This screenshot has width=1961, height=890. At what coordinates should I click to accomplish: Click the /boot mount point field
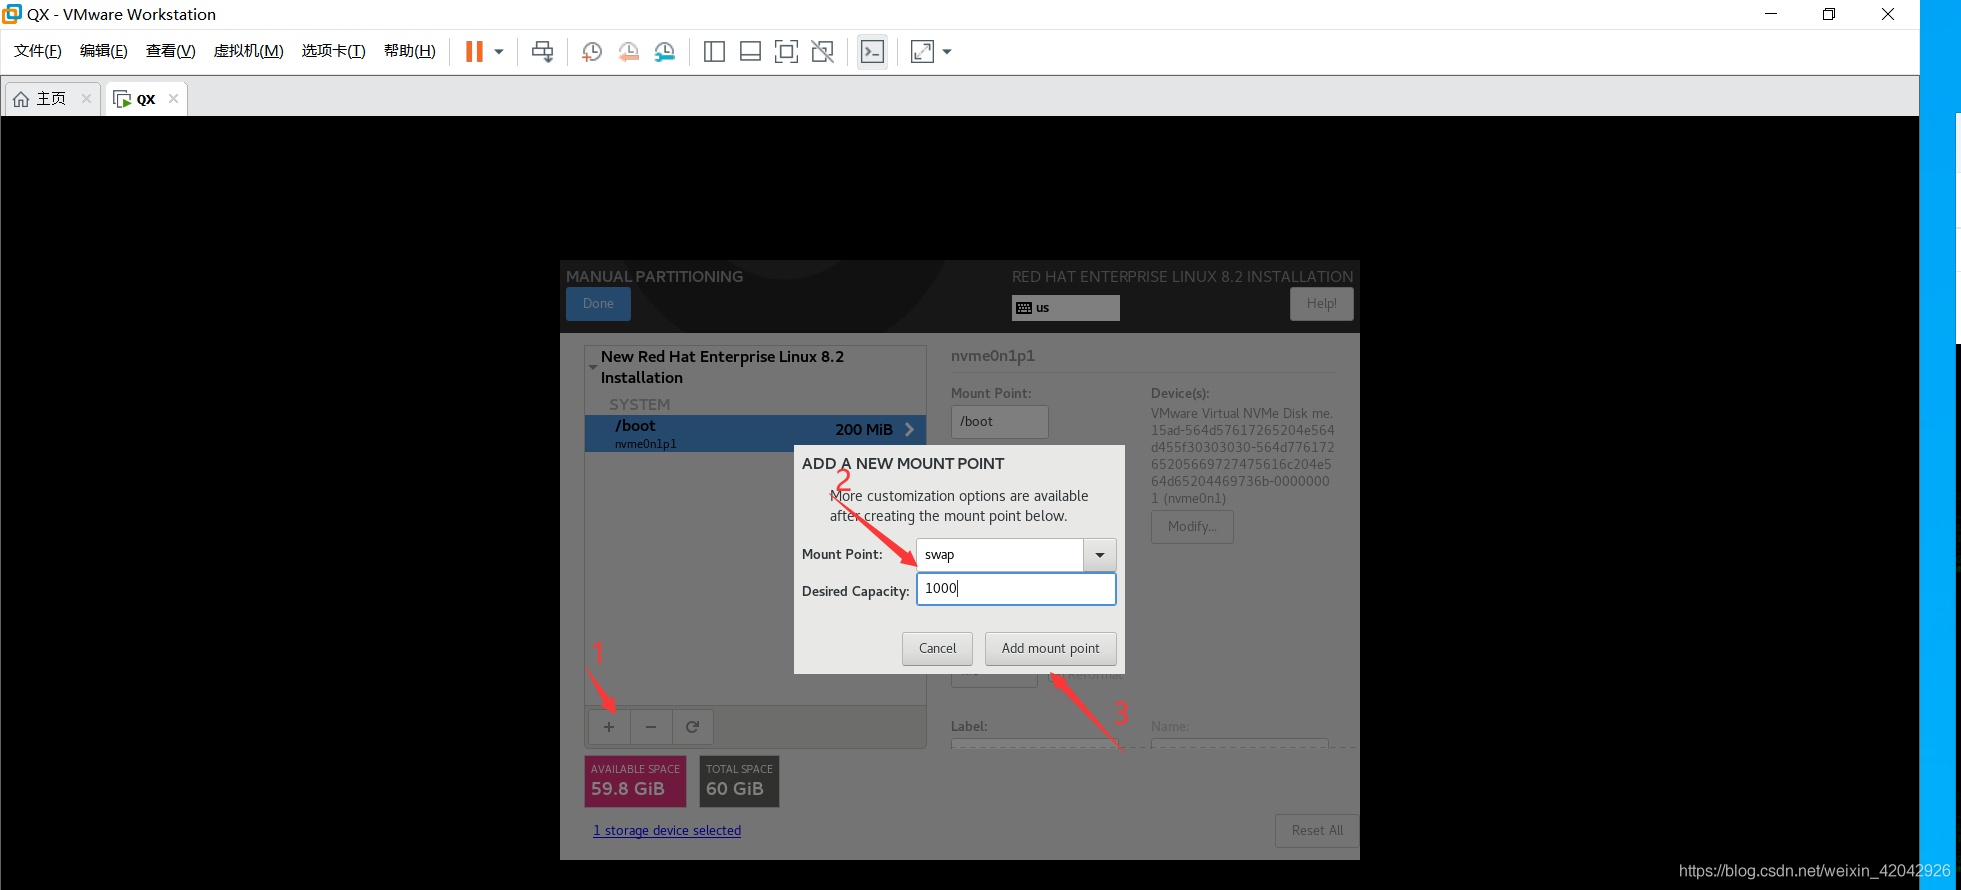[x=999, y=422]
